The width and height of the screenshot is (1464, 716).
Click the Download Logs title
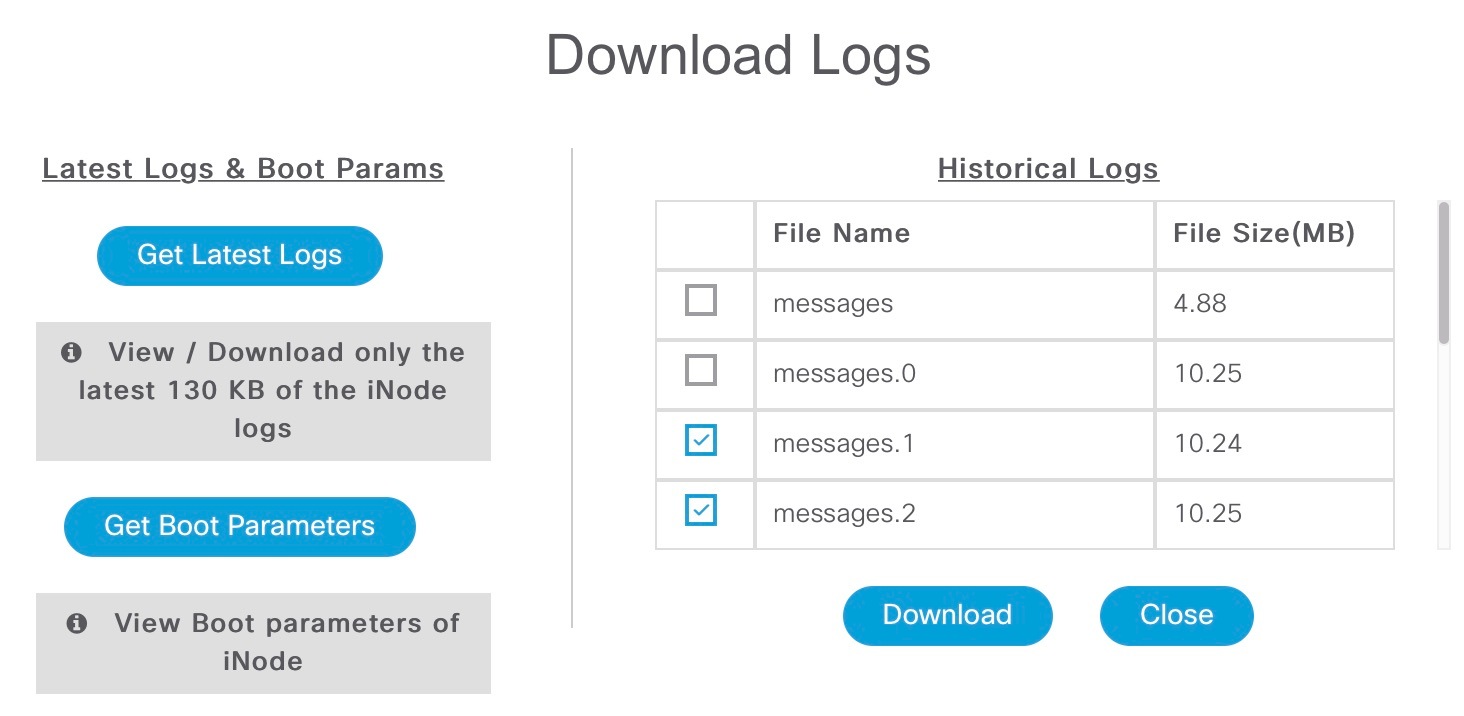click(x=738, y=55)
